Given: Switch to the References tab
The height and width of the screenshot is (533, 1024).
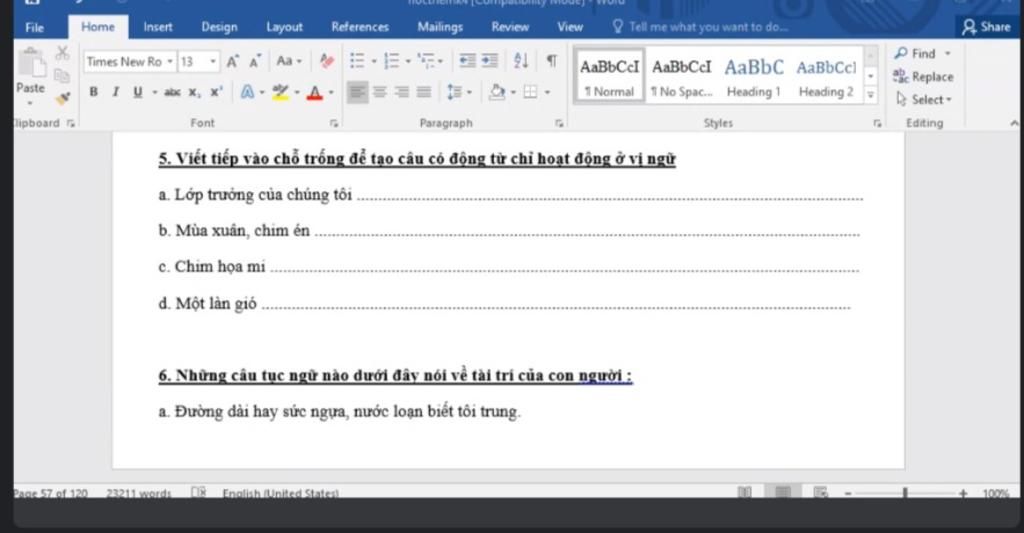Looking at the screenshot, I should pyautogui.click(x=360, y=27).
